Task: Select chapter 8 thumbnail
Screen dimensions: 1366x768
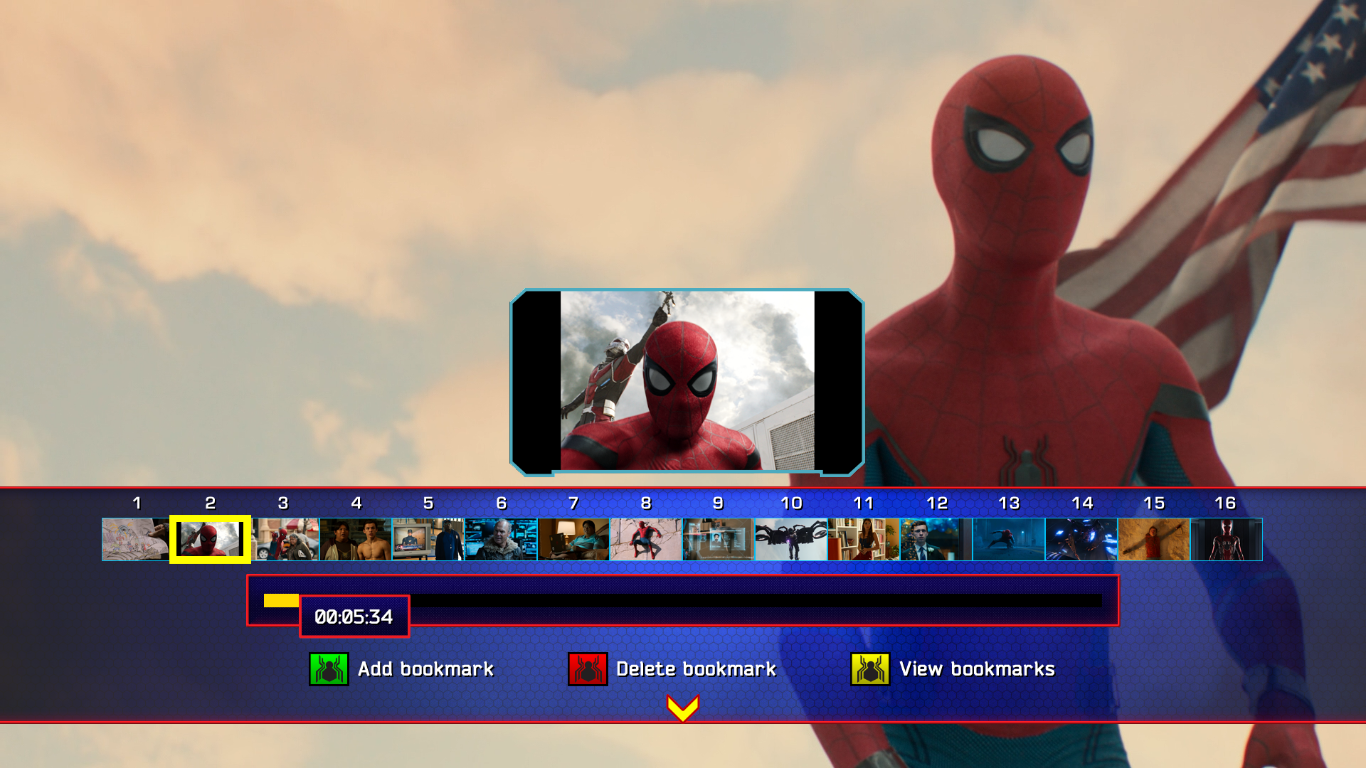Action: tap(646, 539)
